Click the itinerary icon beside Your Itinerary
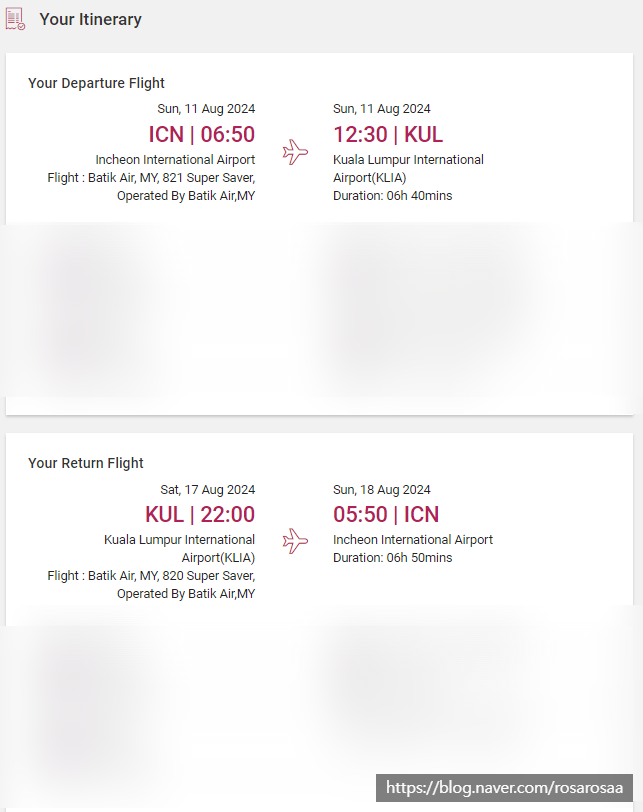Screen dimensions: 643x812 (15, 19)
